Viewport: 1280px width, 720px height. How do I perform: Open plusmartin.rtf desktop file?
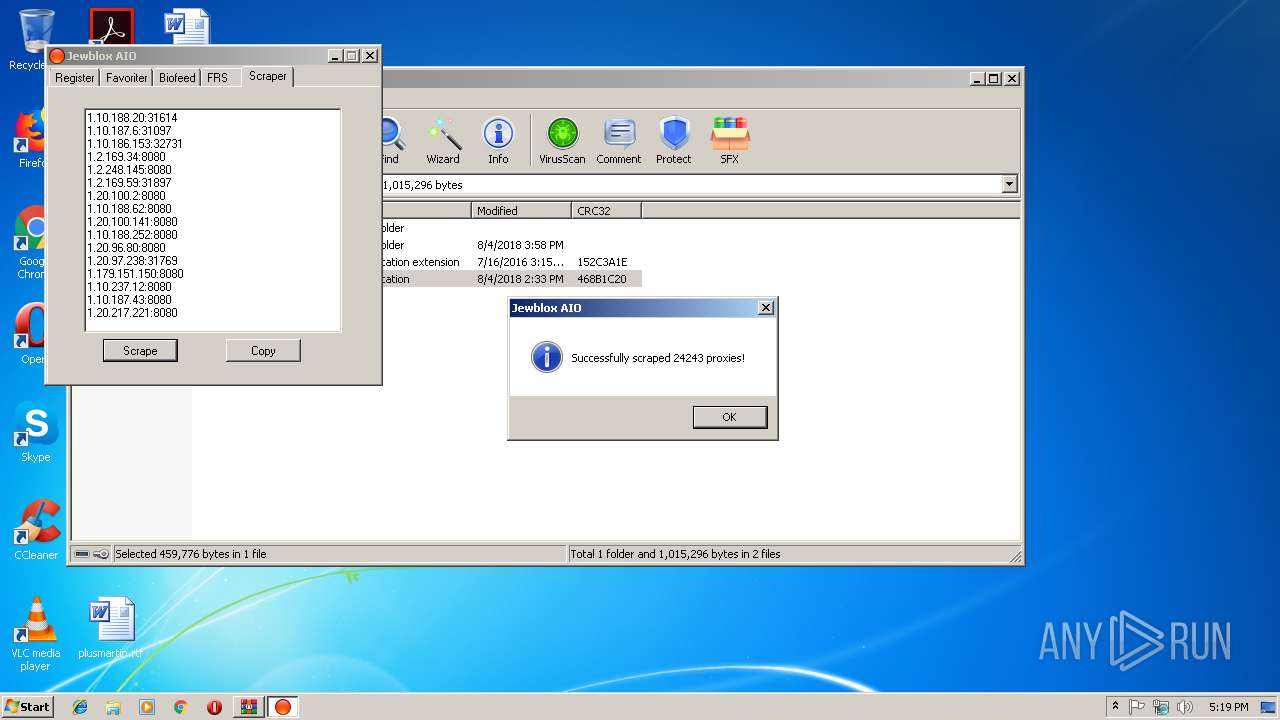click(x=111, y=629)
